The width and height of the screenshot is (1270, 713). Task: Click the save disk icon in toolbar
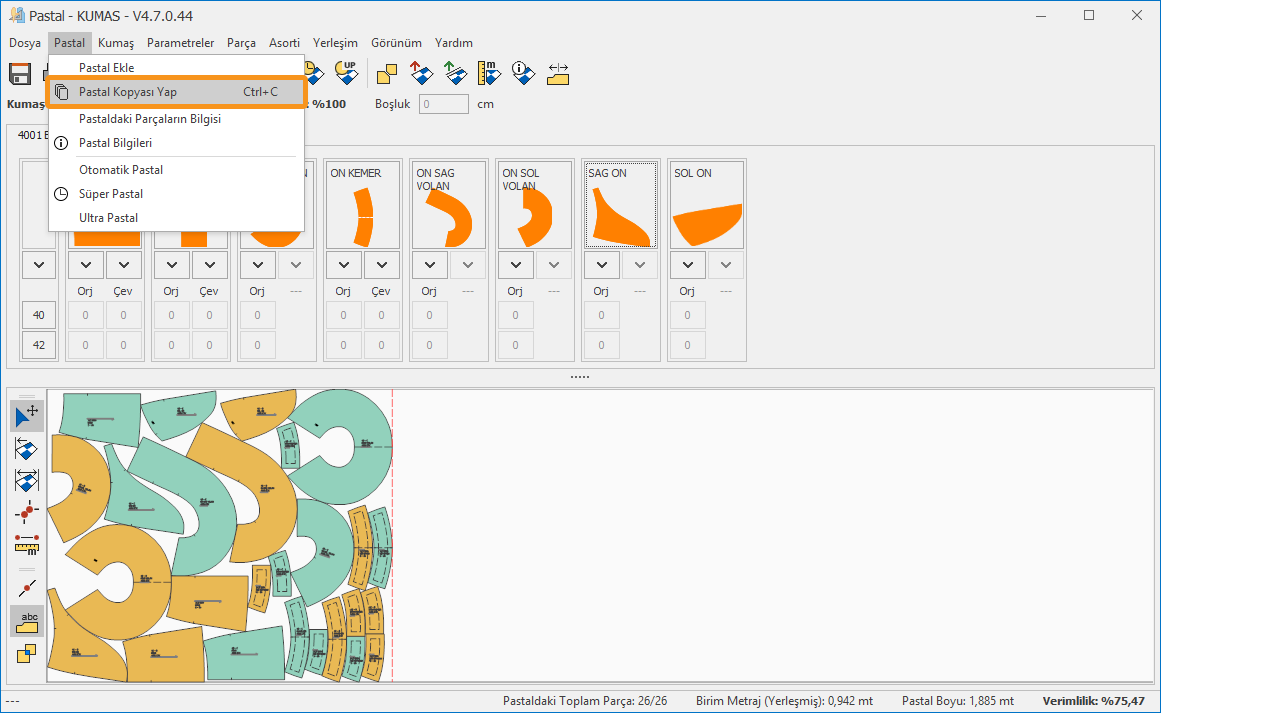[x=20, y=73]
